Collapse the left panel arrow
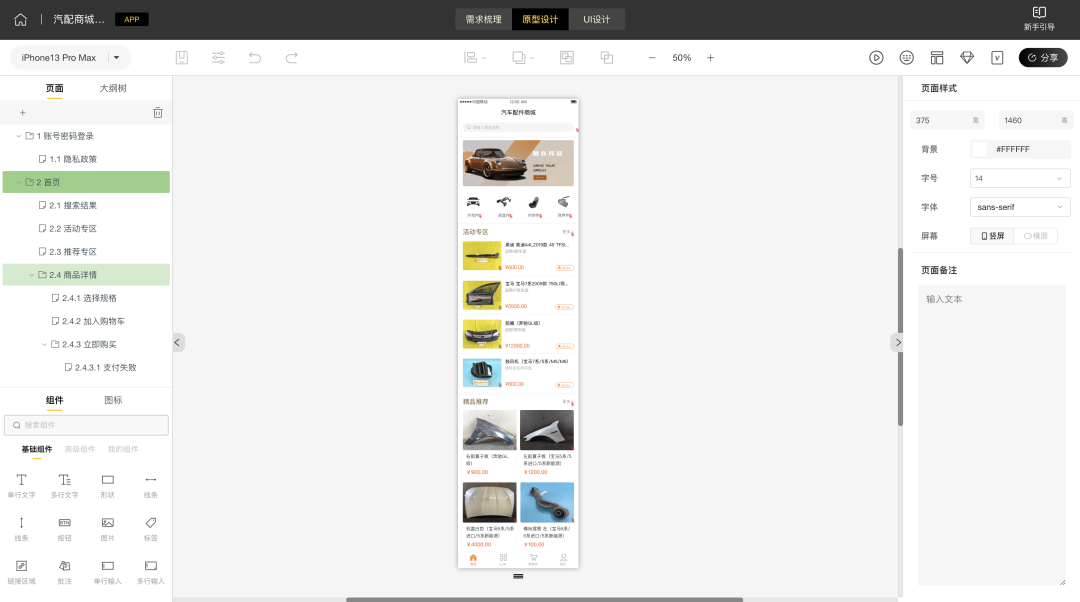The height and width of the screenshot is (602, 1080). pyautogui.click(x=178, y=342)
